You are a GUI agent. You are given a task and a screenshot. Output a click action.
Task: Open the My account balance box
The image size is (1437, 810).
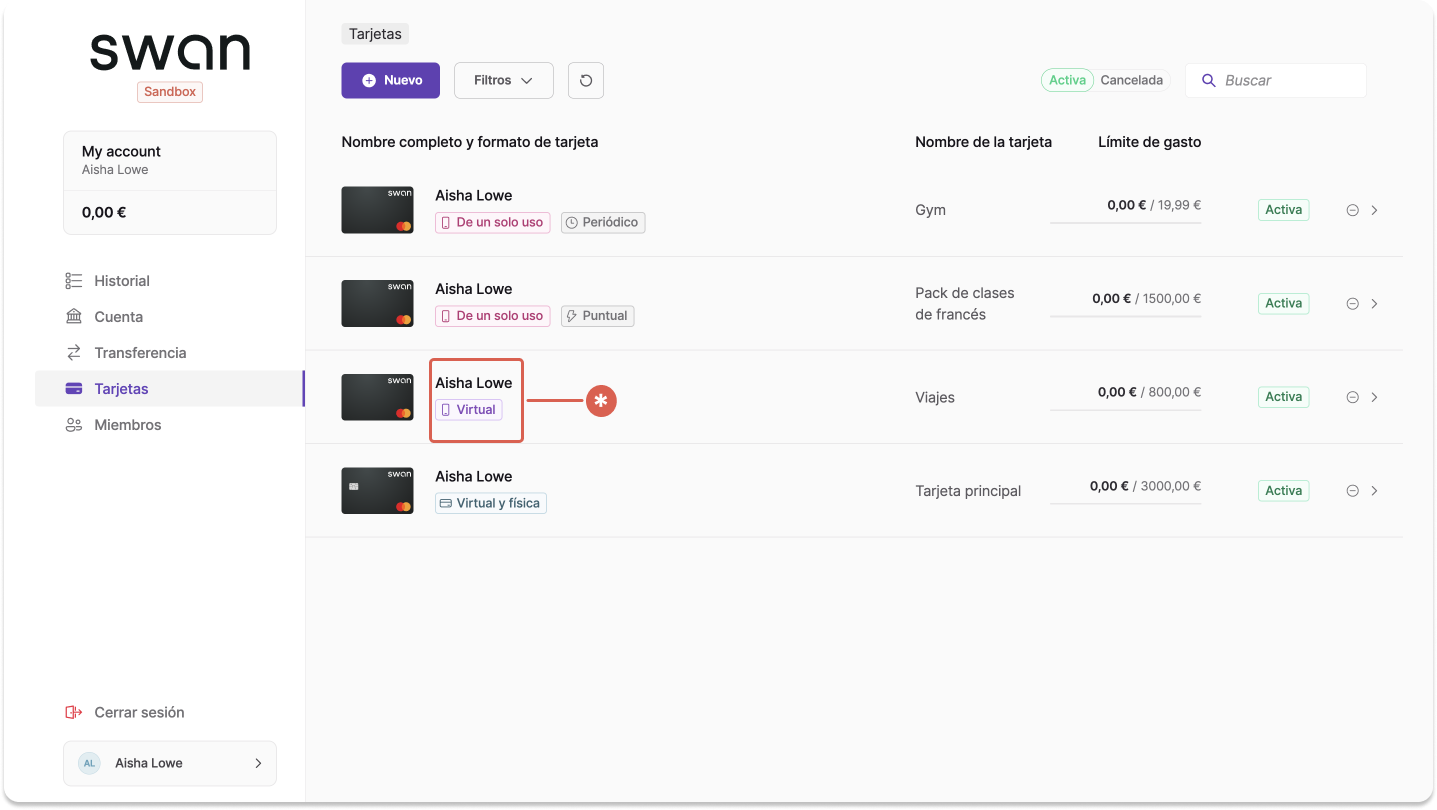(170, 183)
